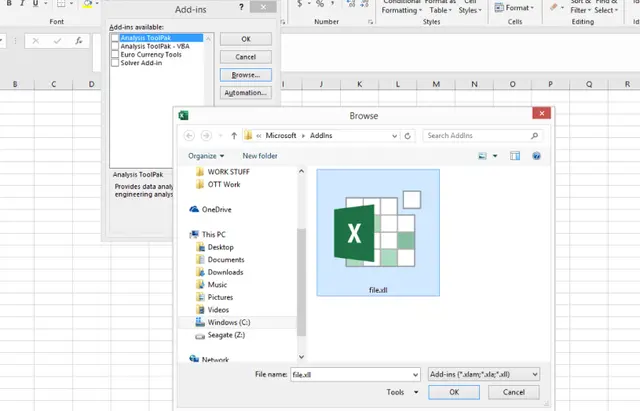Open the Number group dialog launcher
The width and height of the screenshot is (640, 411).
click(371, 22)
